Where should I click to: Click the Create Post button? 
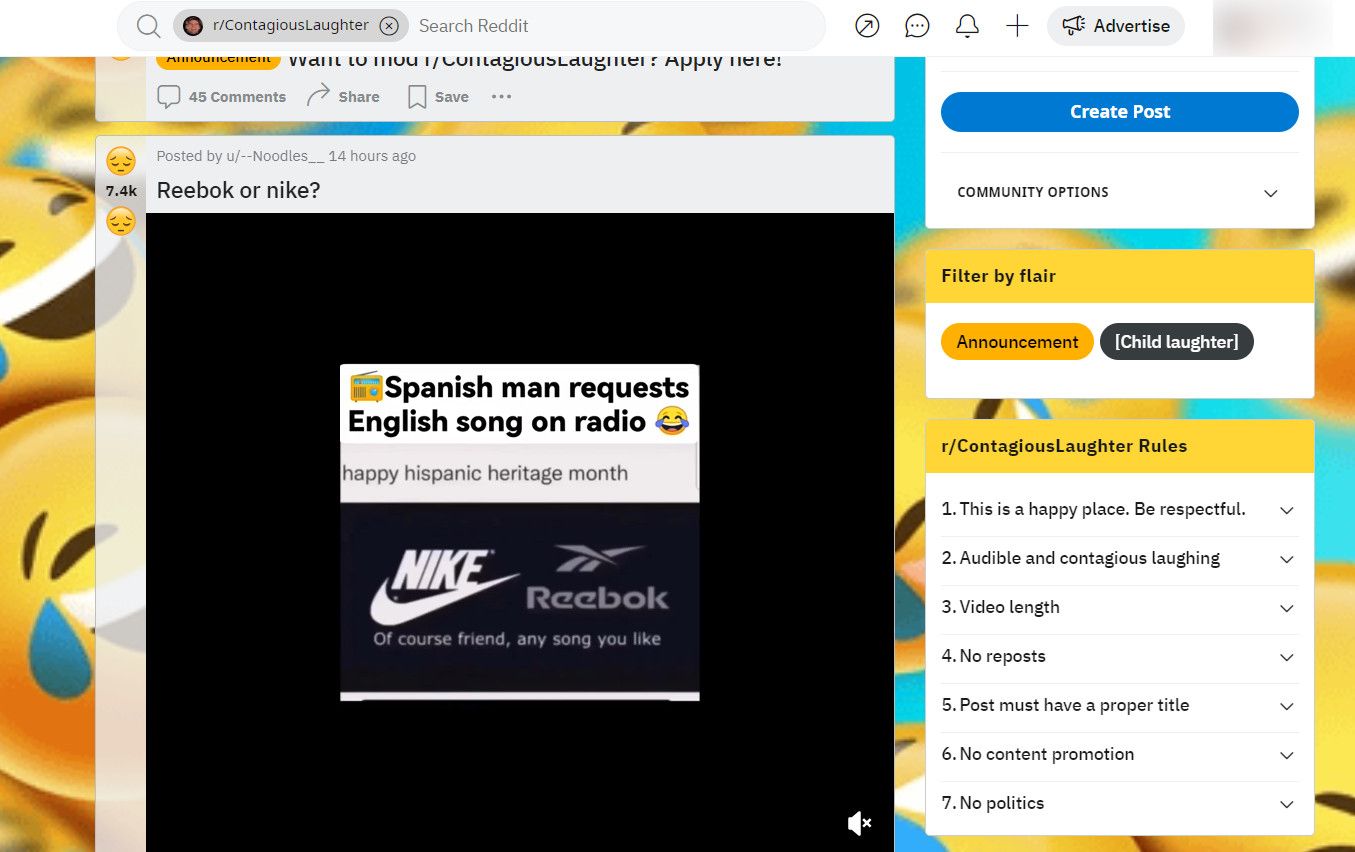tap(1119, 112)
